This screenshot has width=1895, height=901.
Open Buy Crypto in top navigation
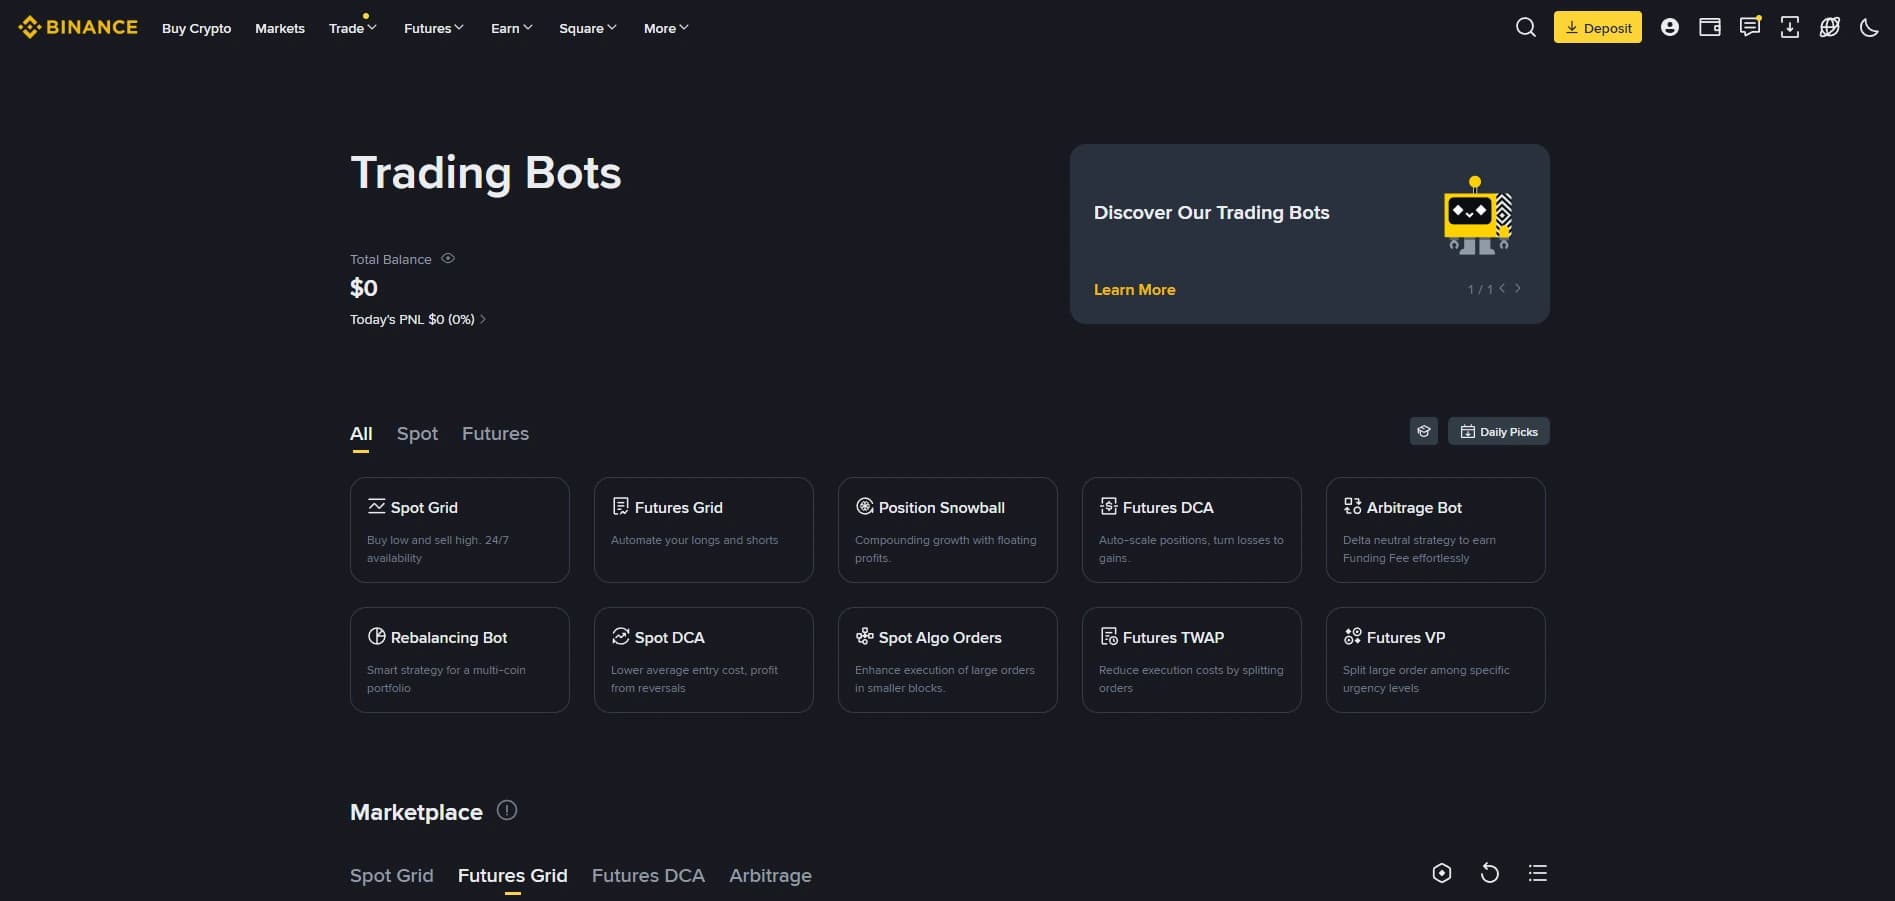pos(196,28)
